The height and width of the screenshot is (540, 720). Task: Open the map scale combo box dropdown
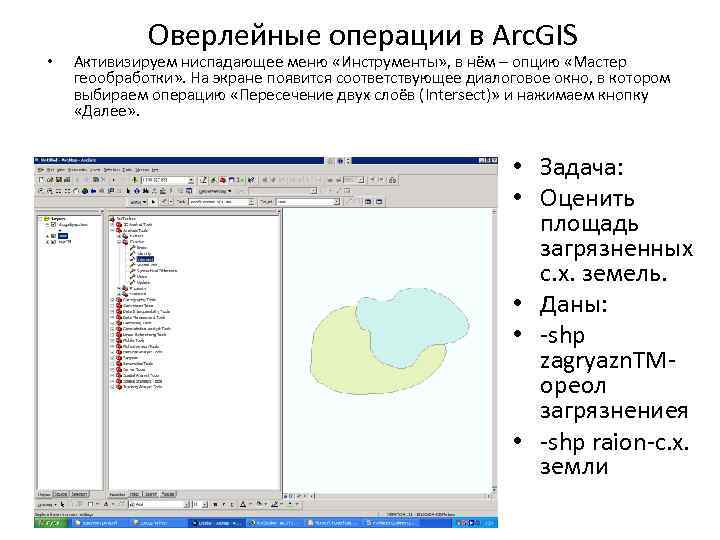[x=191, y=180]
